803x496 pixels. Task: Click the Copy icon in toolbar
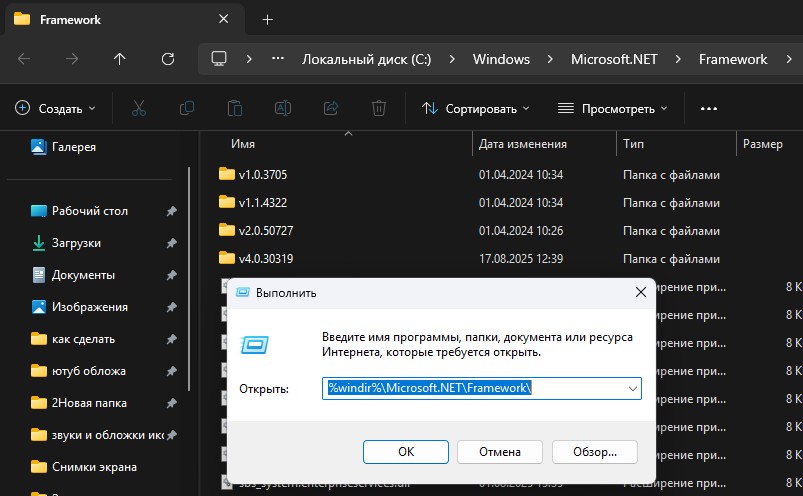(x=187, y=108)
